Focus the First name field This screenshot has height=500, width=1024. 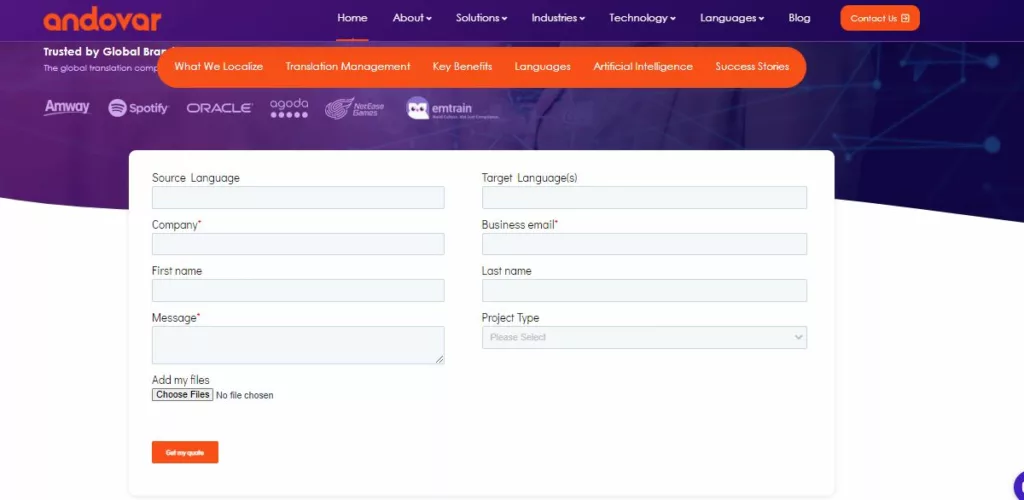[x=298, y=290]
